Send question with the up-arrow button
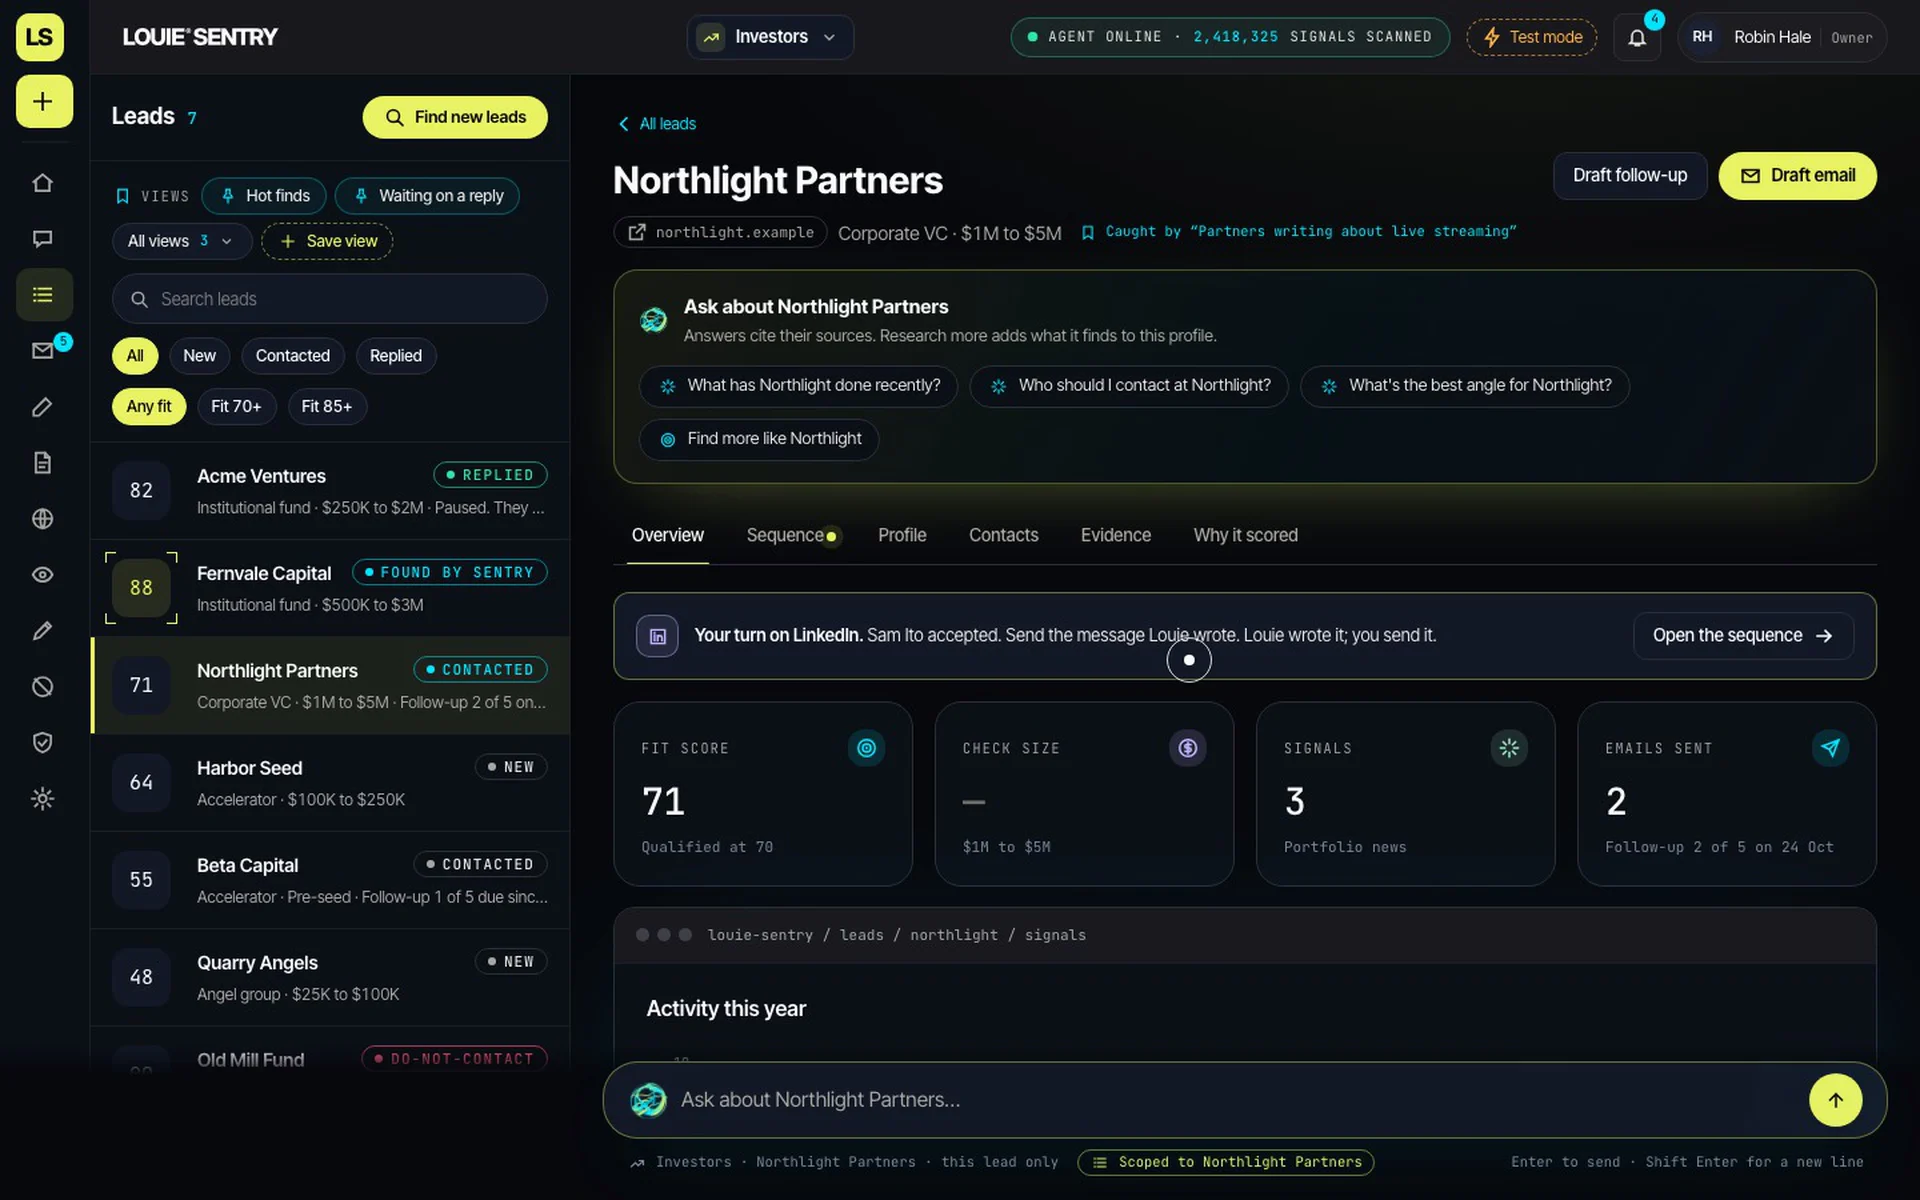Screen dimensions: 1920x1200 pos(1835,1100)
